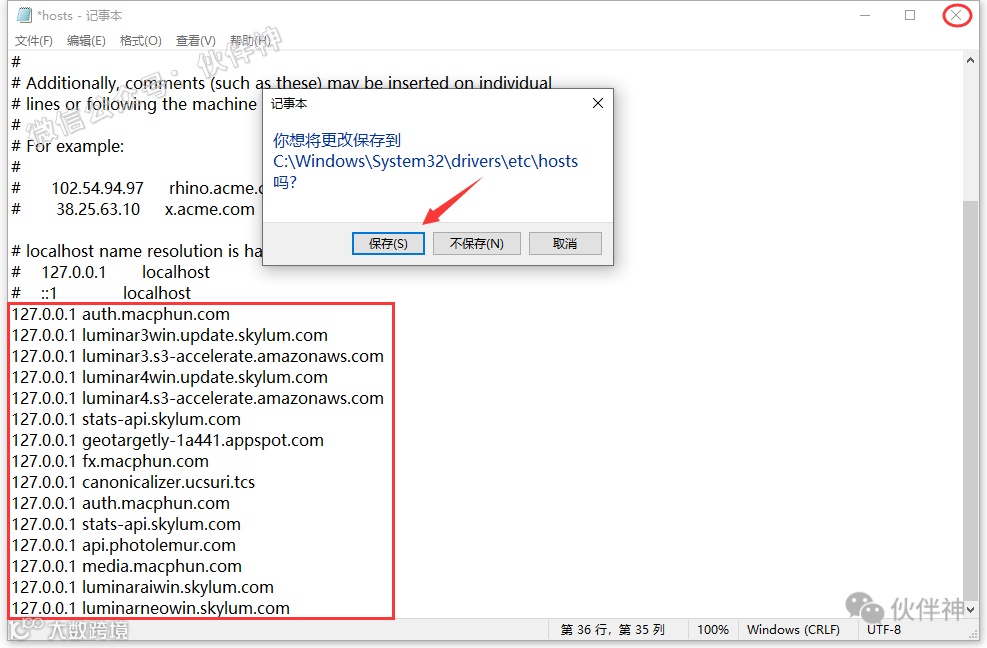Maximize the hosts Notepad window
The height and width of the screenshot is (648, 987).
click(x=910, y=15)
